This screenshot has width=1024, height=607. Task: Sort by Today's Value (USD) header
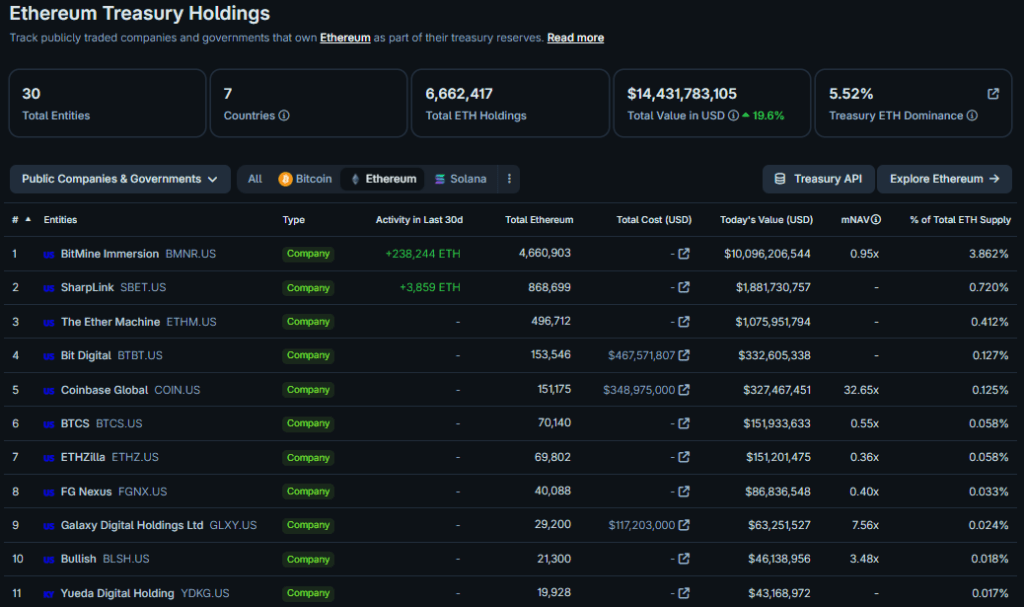click(x=766, y=220)
